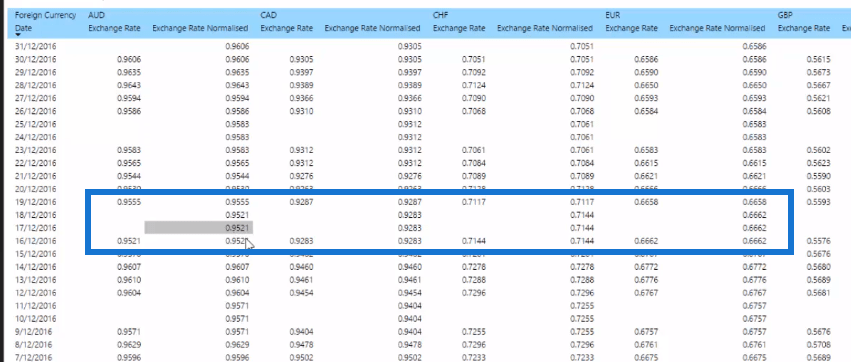Select the GBP currency column group header
The height and width of the screenshot is (362, 851).
tap(785, 15)
